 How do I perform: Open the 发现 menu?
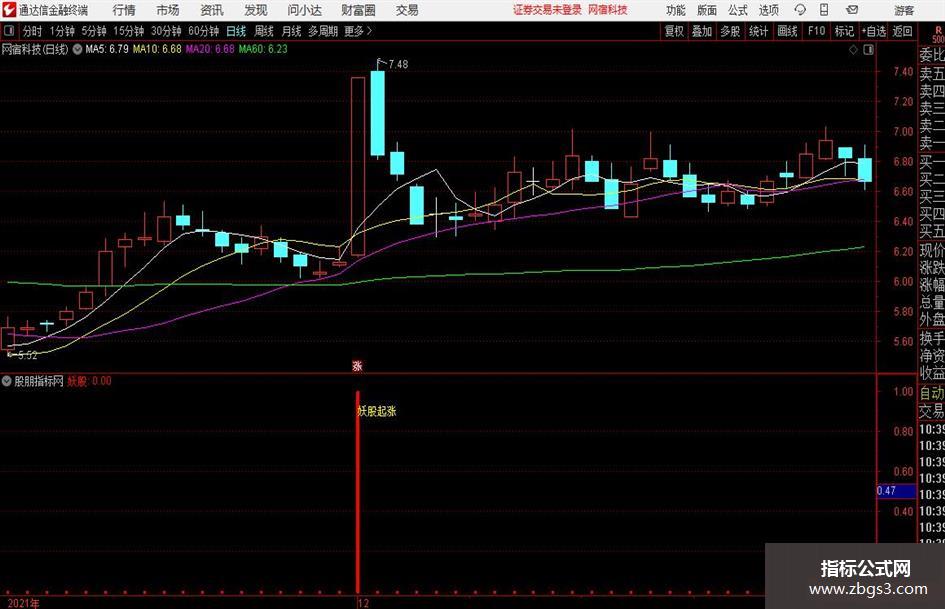pyautogui.click(x=256, y=10)
